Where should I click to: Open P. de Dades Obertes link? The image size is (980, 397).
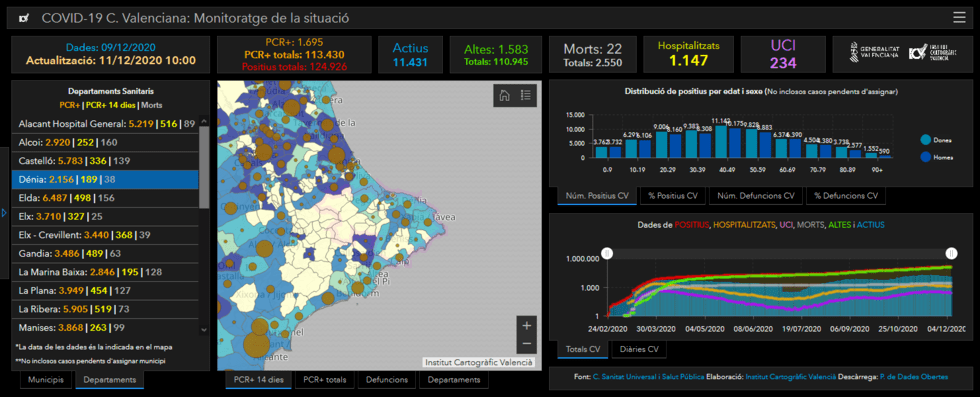point(913,377)
